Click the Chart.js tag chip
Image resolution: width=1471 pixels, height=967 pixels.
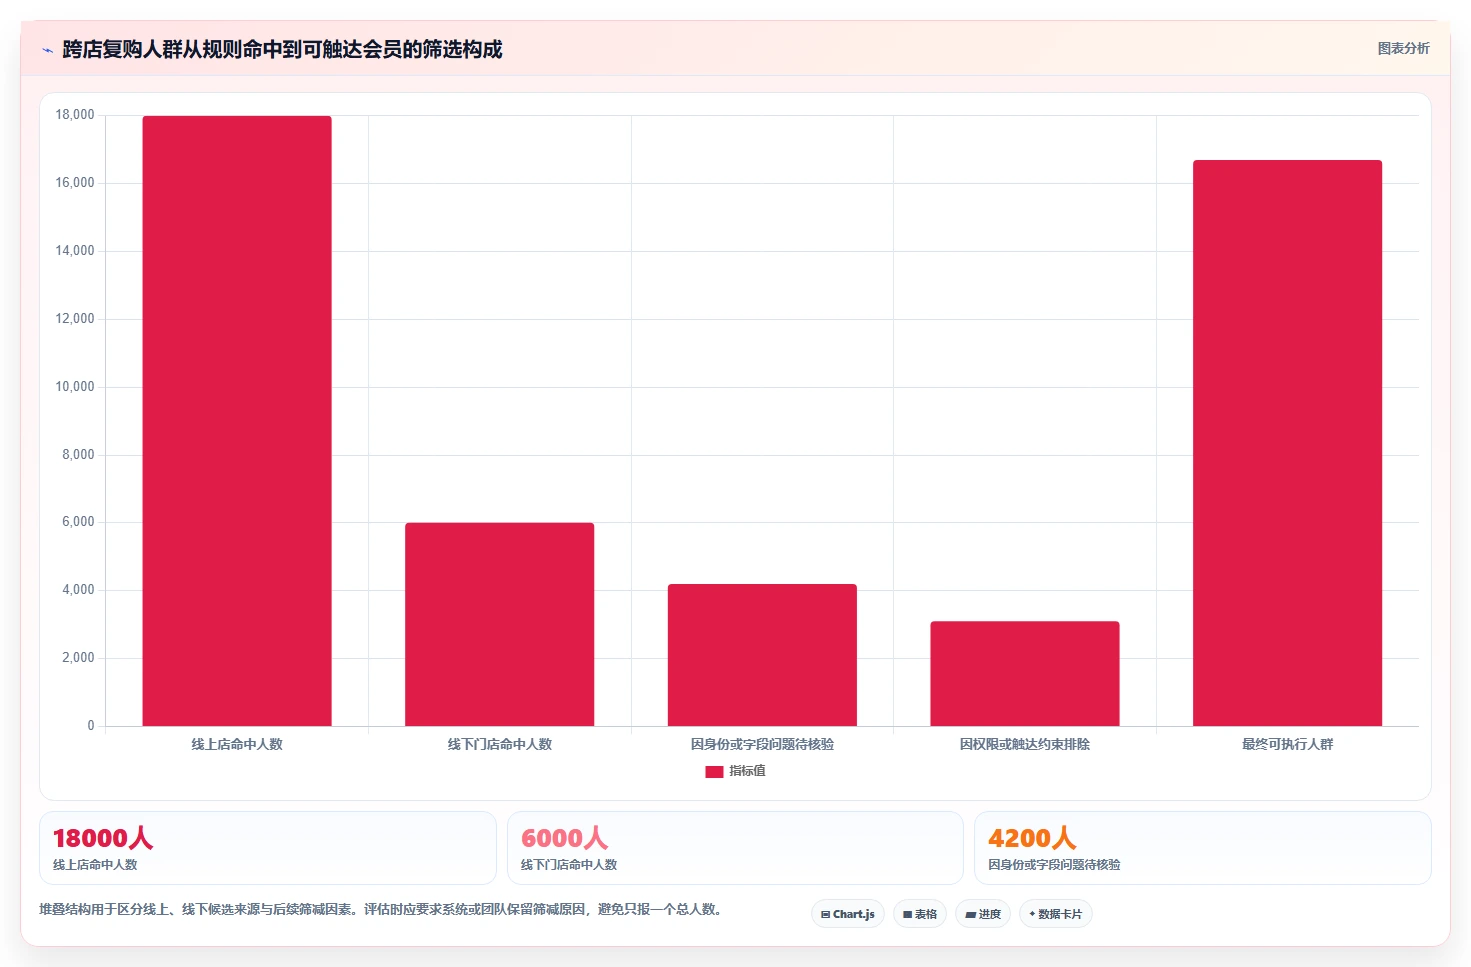point(848,914)
